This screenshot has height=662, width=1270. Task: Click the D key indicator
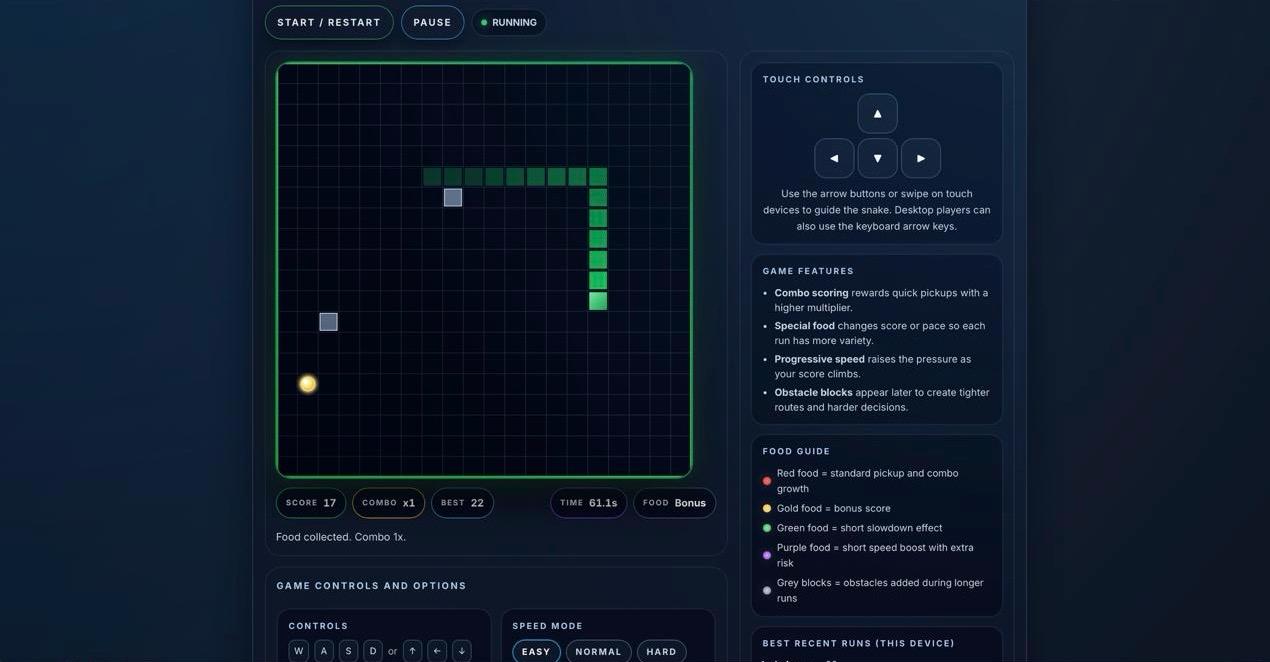[x=373, y=651]
